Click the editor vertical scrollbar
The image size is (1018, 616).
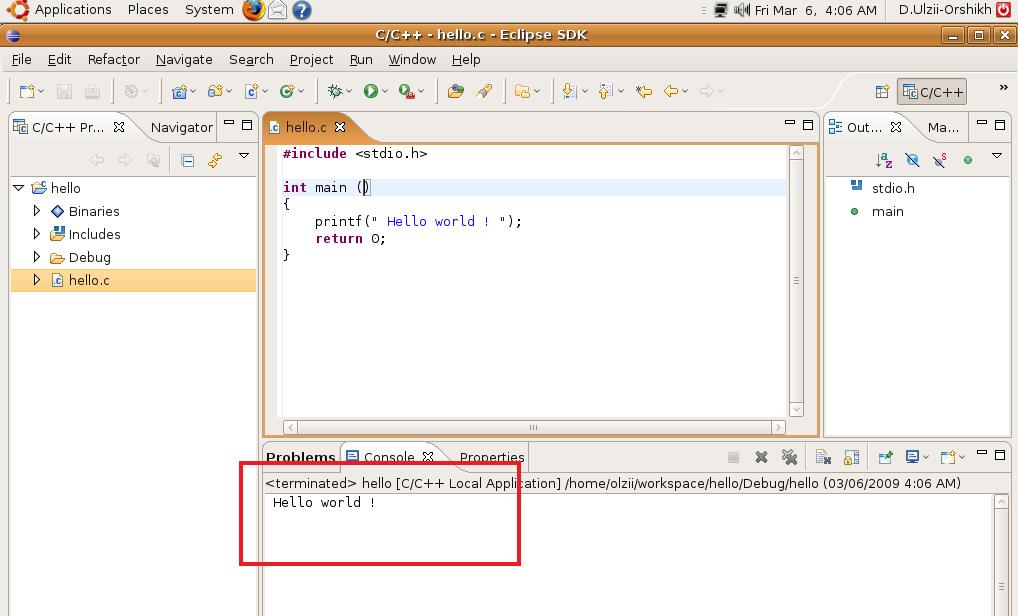click(796, 281)
